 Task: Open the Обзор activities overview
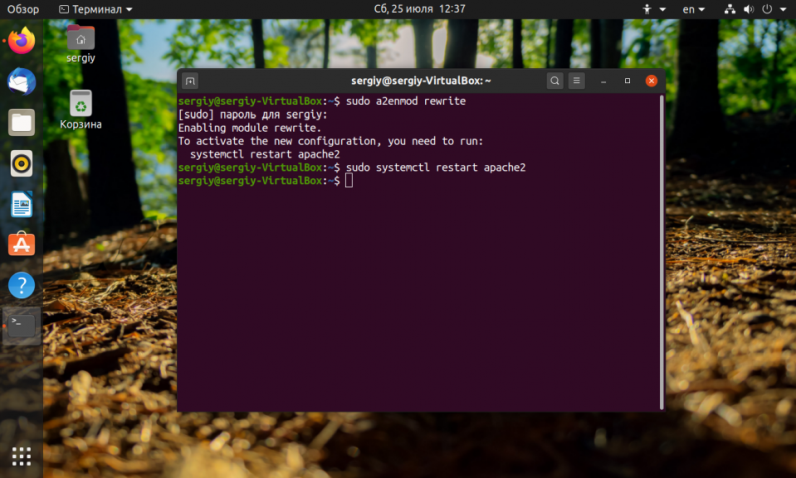click(23, 9)
